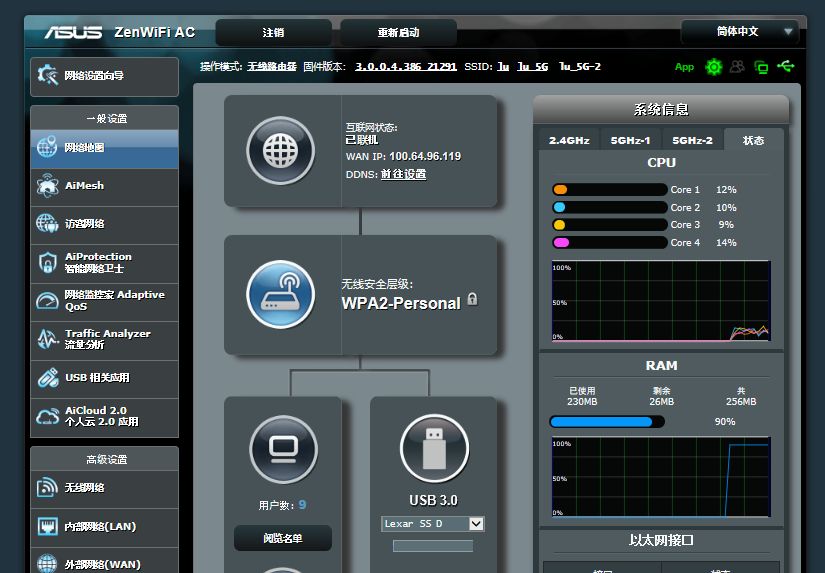Click the green gear status icon
This screenshot has width=825, height=573.
pyautogui.click(x=713, y=67)
